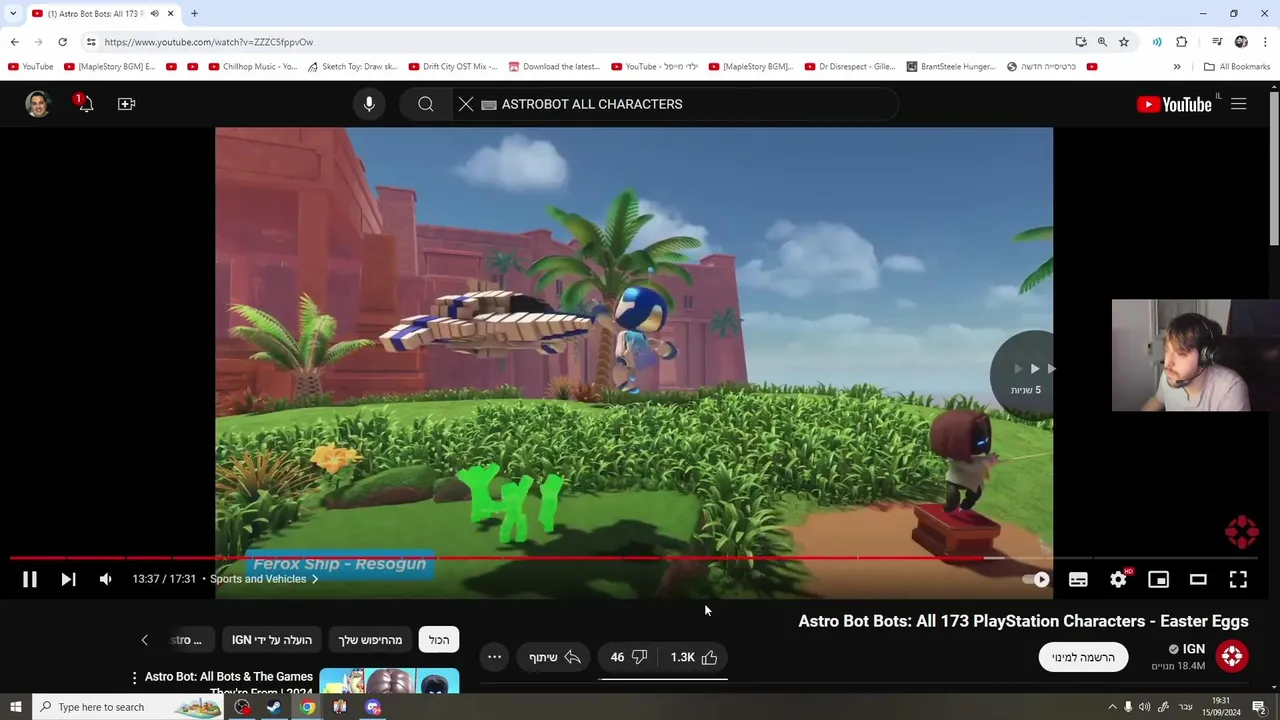
Task: Click the Share (שיתוף) button
Action: (x=555, y=657)
